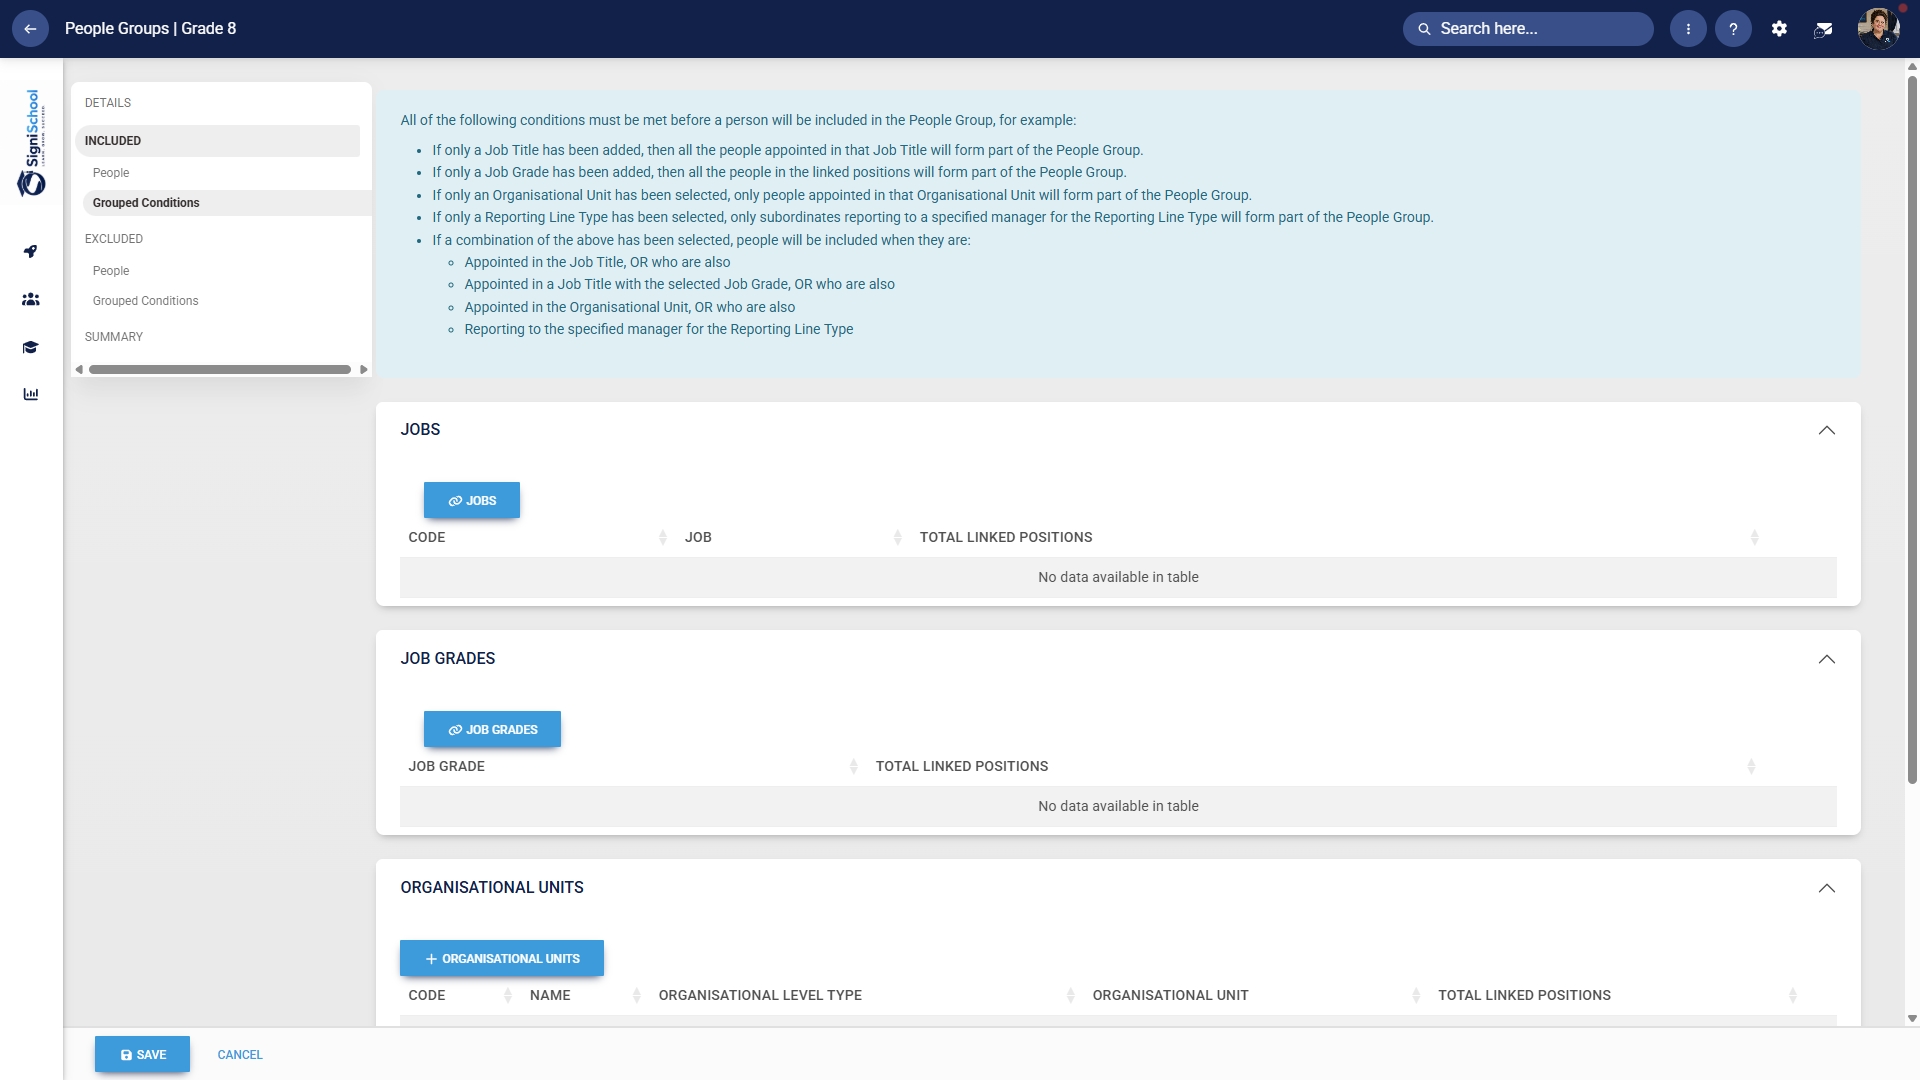Collapse the JOBS section
The image size is (1920, 1080).
tap(1826, 430)
